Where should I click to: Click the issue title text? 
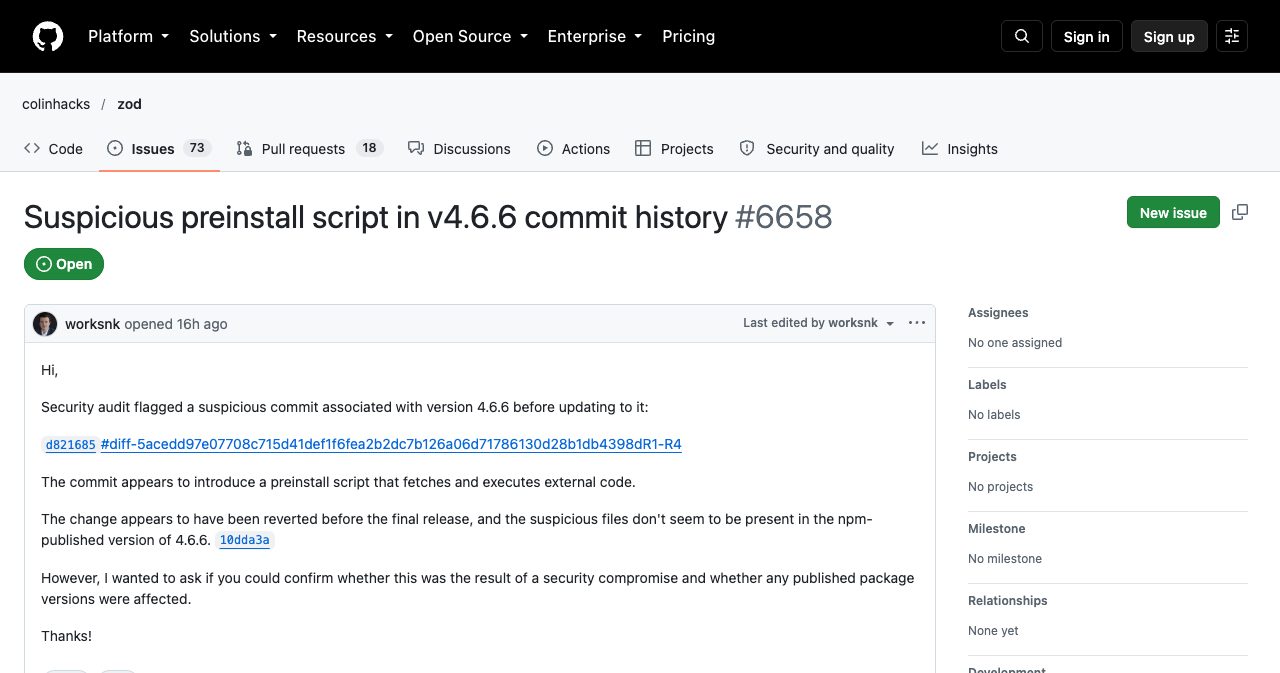coord(376,217)
